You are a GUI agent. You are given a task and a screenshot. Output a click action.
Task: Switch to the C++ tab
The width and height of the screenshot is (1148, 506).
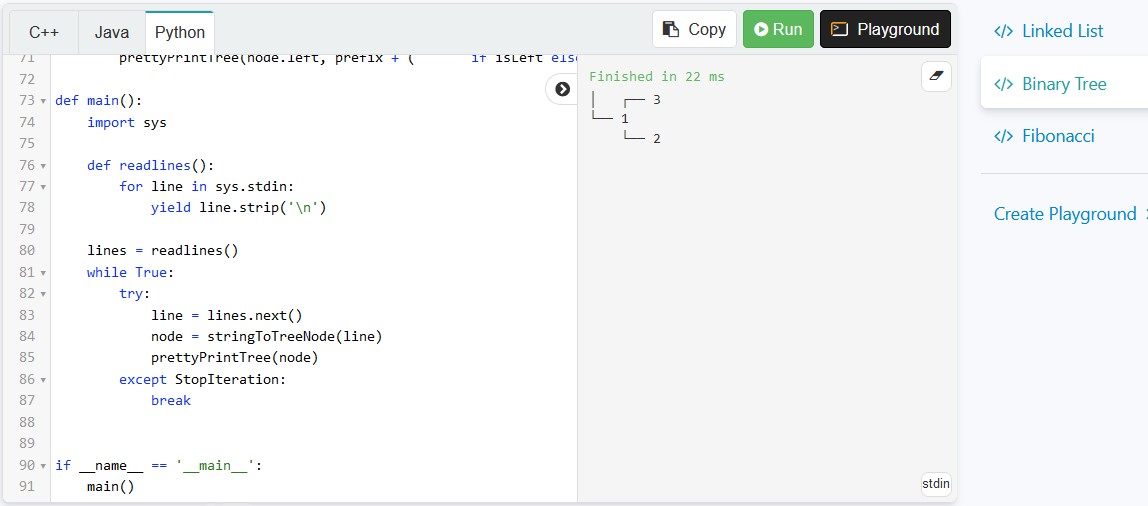coord(43,32)
